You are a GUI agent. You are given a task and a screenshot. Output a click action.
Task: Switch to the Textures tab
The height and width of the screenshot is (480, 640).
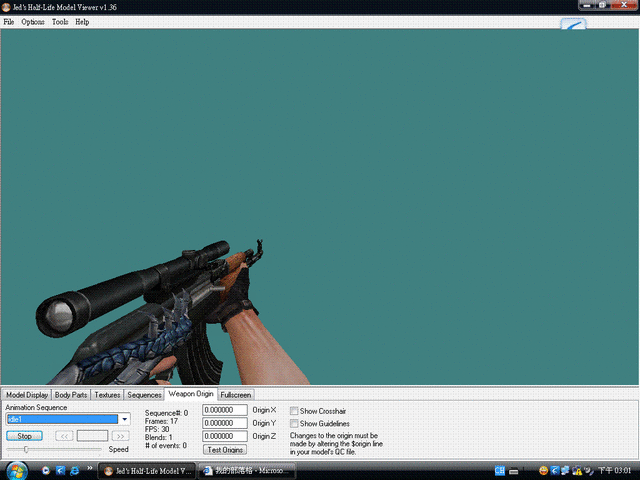pos(107,395)
